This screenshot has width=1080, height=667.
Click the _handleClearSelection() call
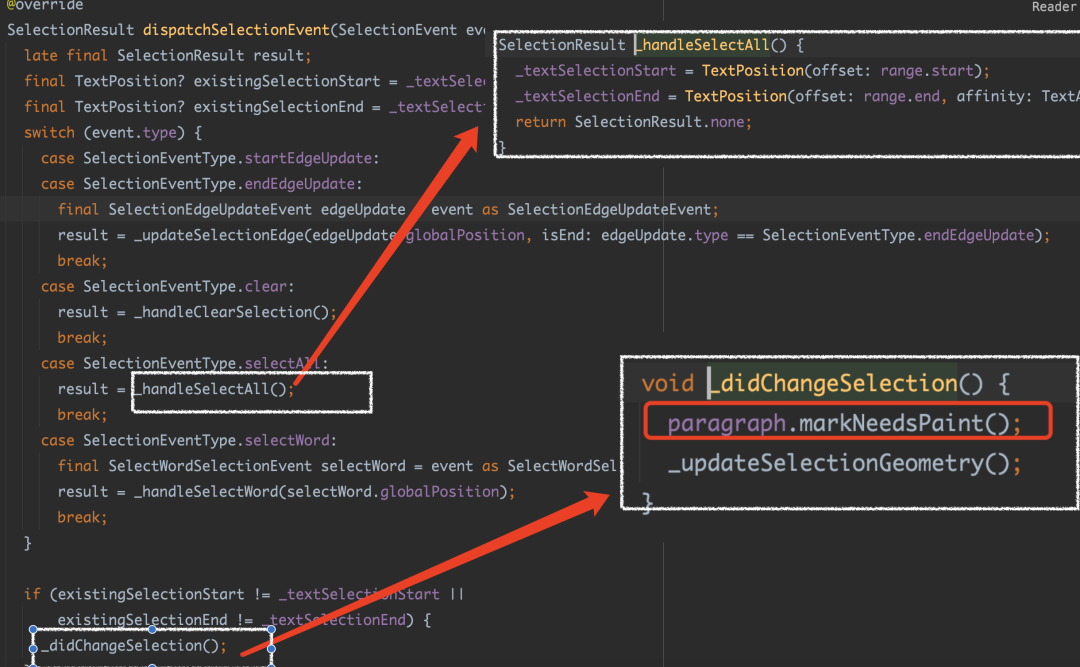tap(236, 312)
